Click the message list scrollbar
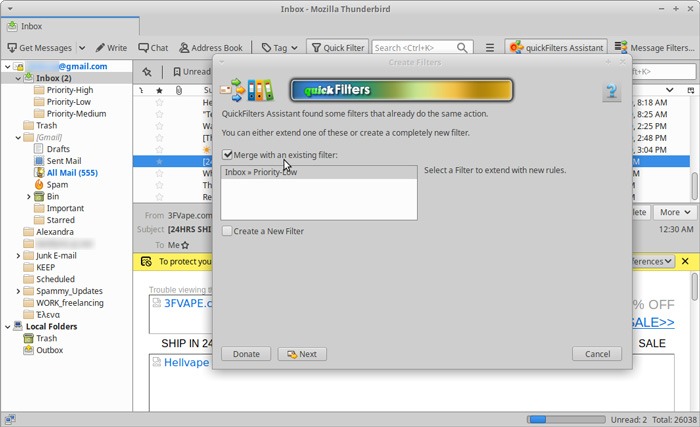The height and width of the screenshot is (427, 700). pos(695,185)
